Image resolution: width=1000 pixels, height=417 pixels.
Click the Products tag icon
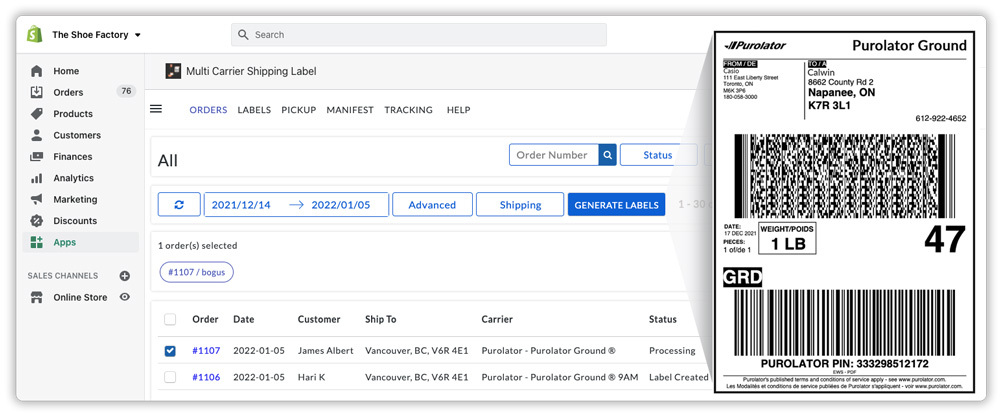36,113
